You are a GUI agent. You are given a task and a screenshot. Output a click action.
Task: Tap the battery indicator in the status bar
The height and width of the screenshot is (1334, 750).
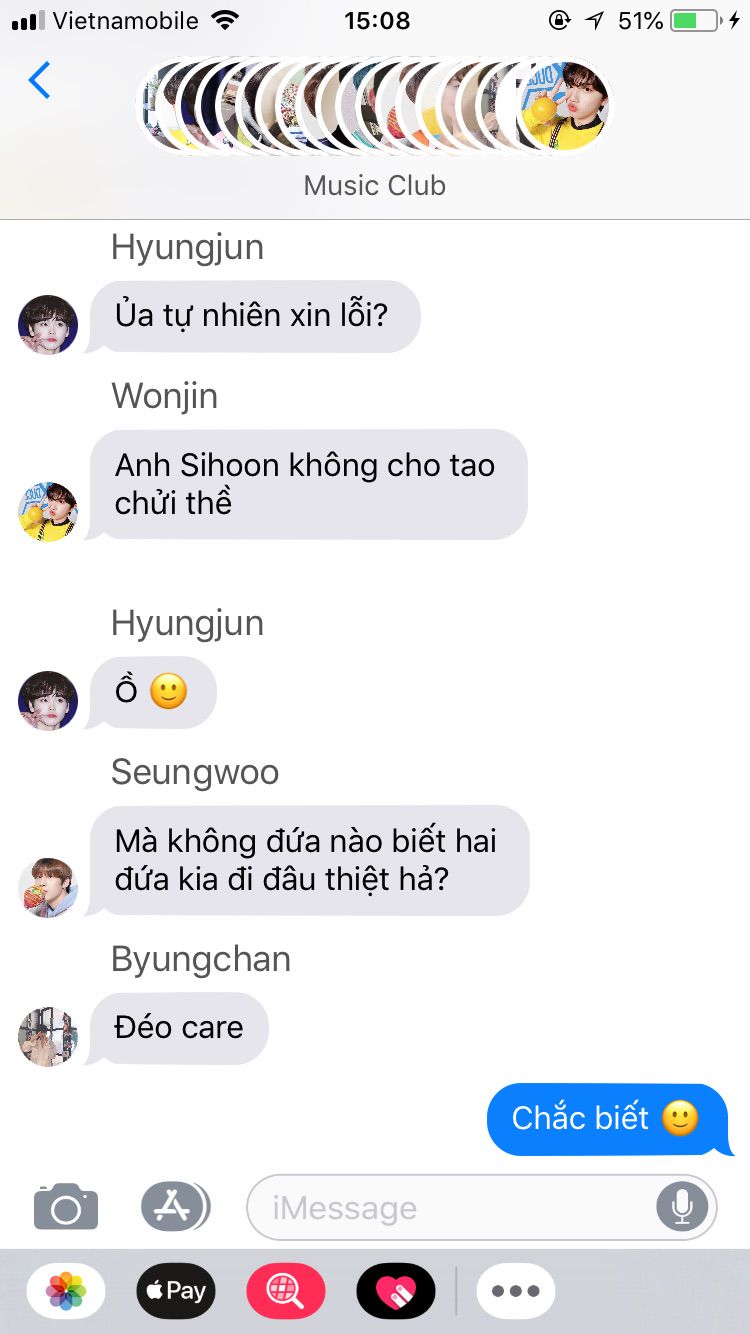[x=696, y=20]
